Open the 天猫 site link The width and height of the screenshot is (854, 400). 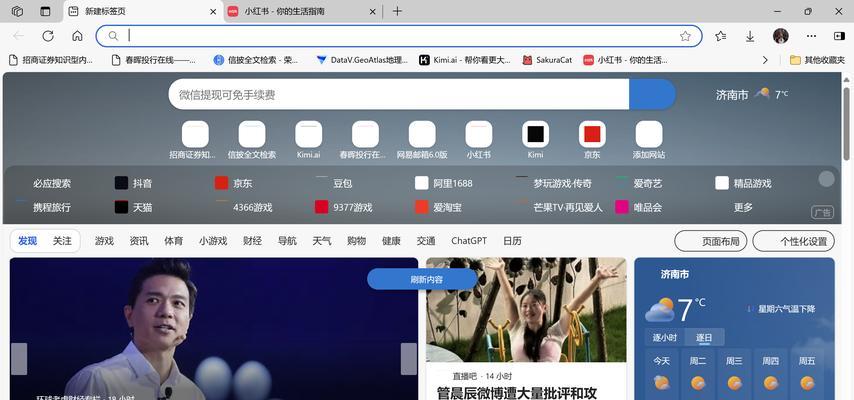(133, 207)
